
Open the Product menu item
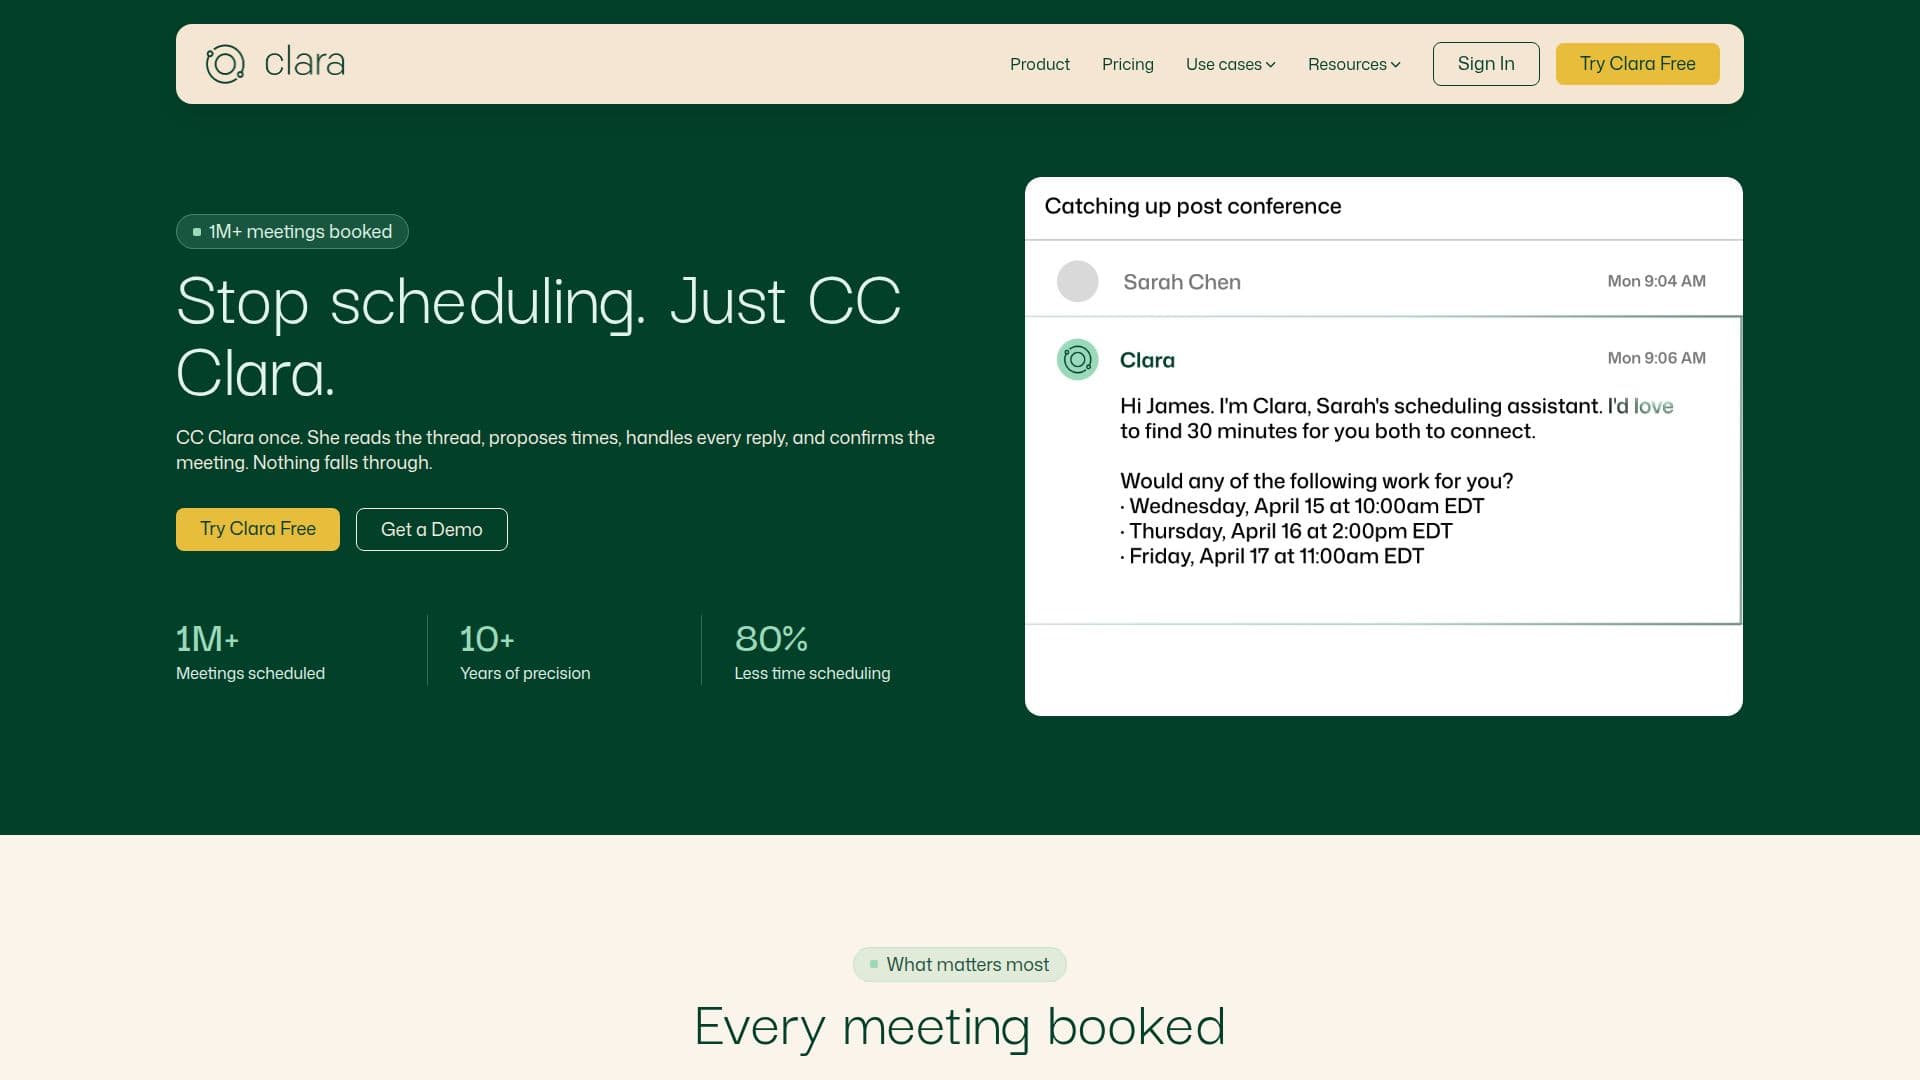click(x=1039, y=64)
